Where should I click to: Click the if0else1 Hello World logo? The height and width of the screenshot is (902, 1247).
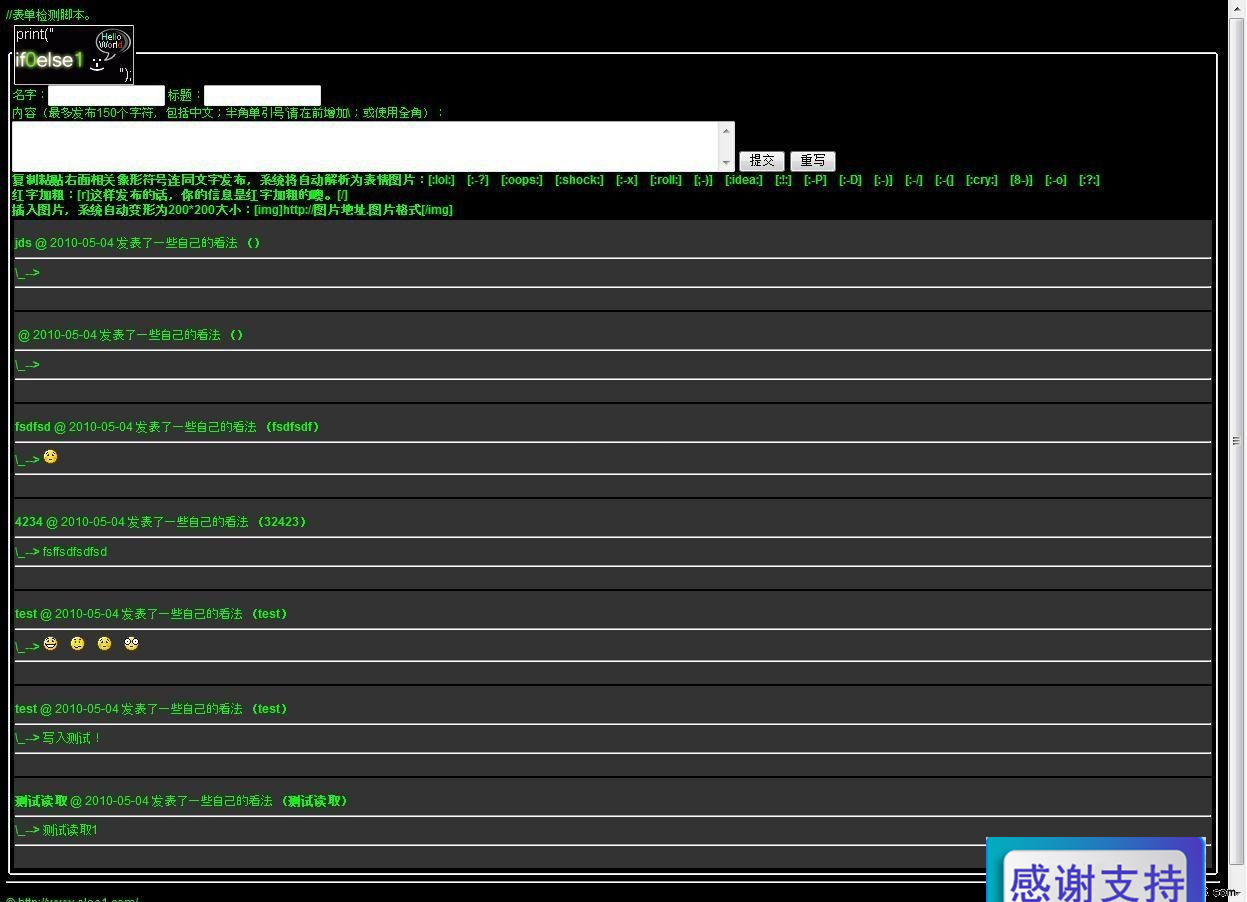pos(74,55)
